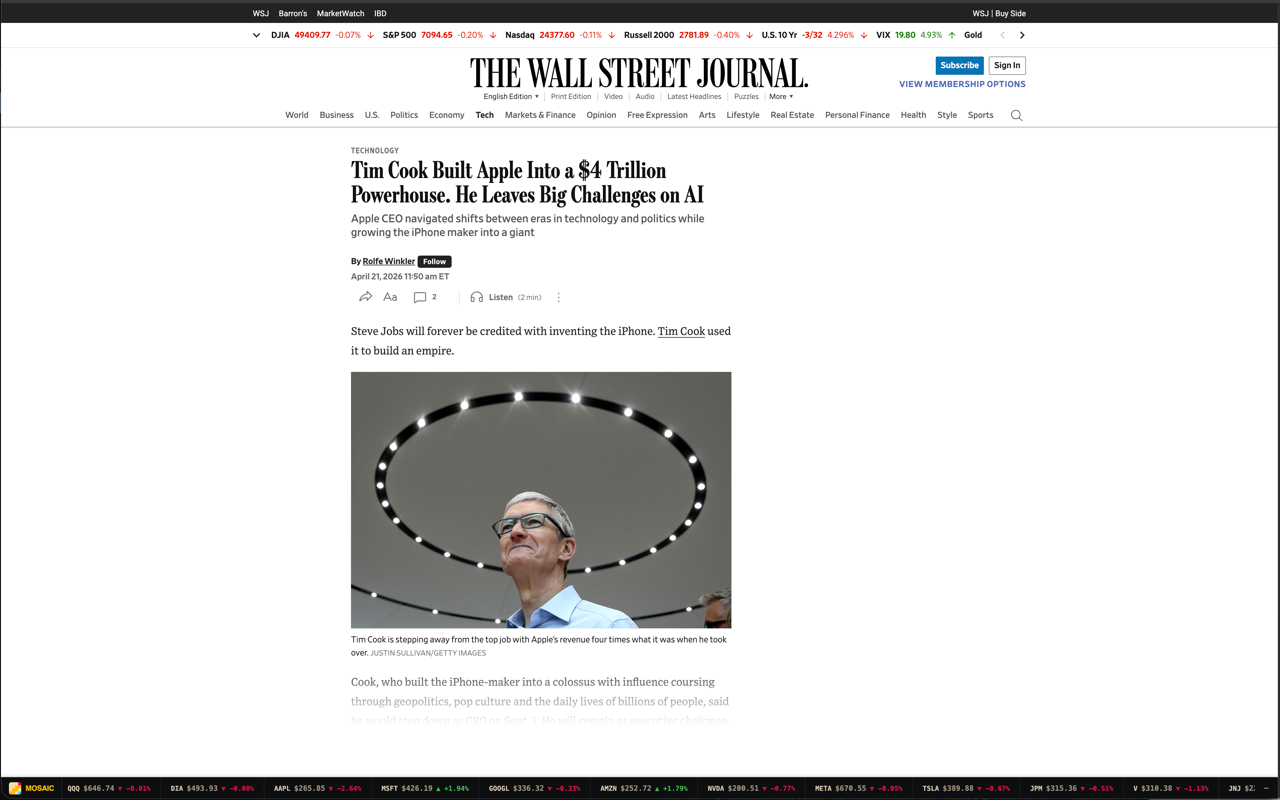
Task: Click the Nasdaq index quote
Action: [x=560, y=35]
